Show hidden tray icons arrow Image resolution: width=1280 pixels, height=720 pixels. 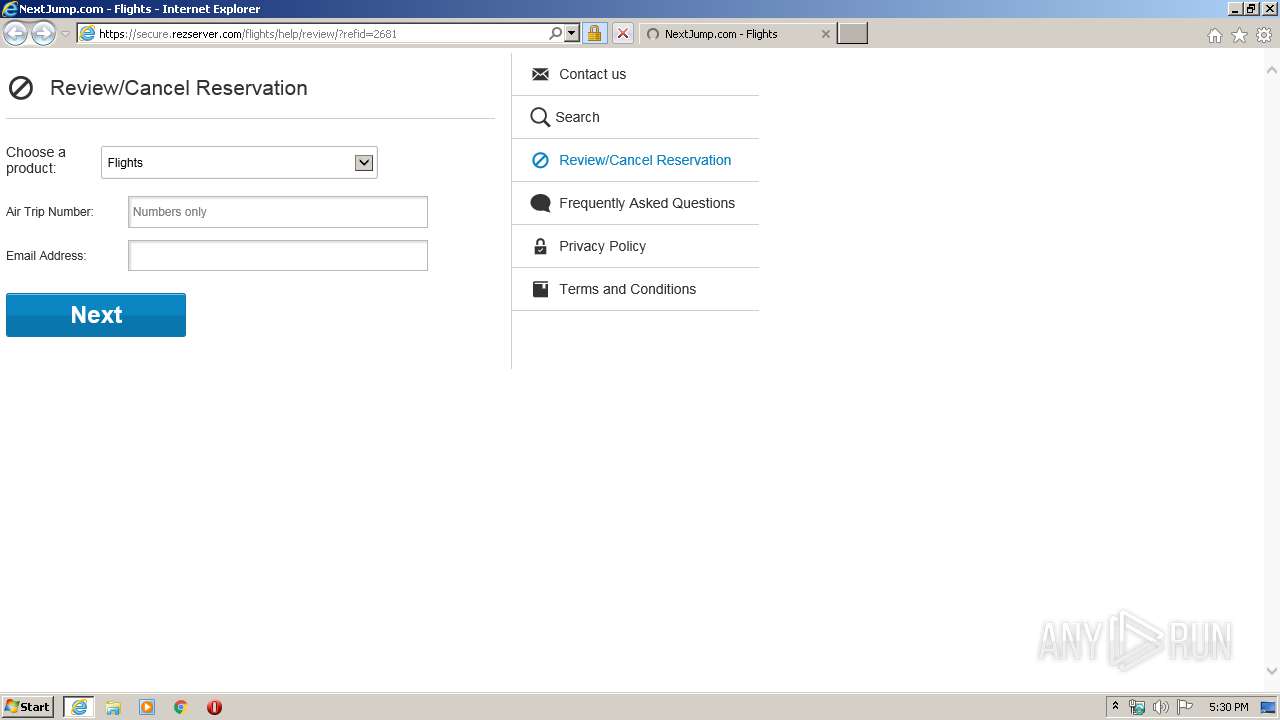tap(1115, 707)
